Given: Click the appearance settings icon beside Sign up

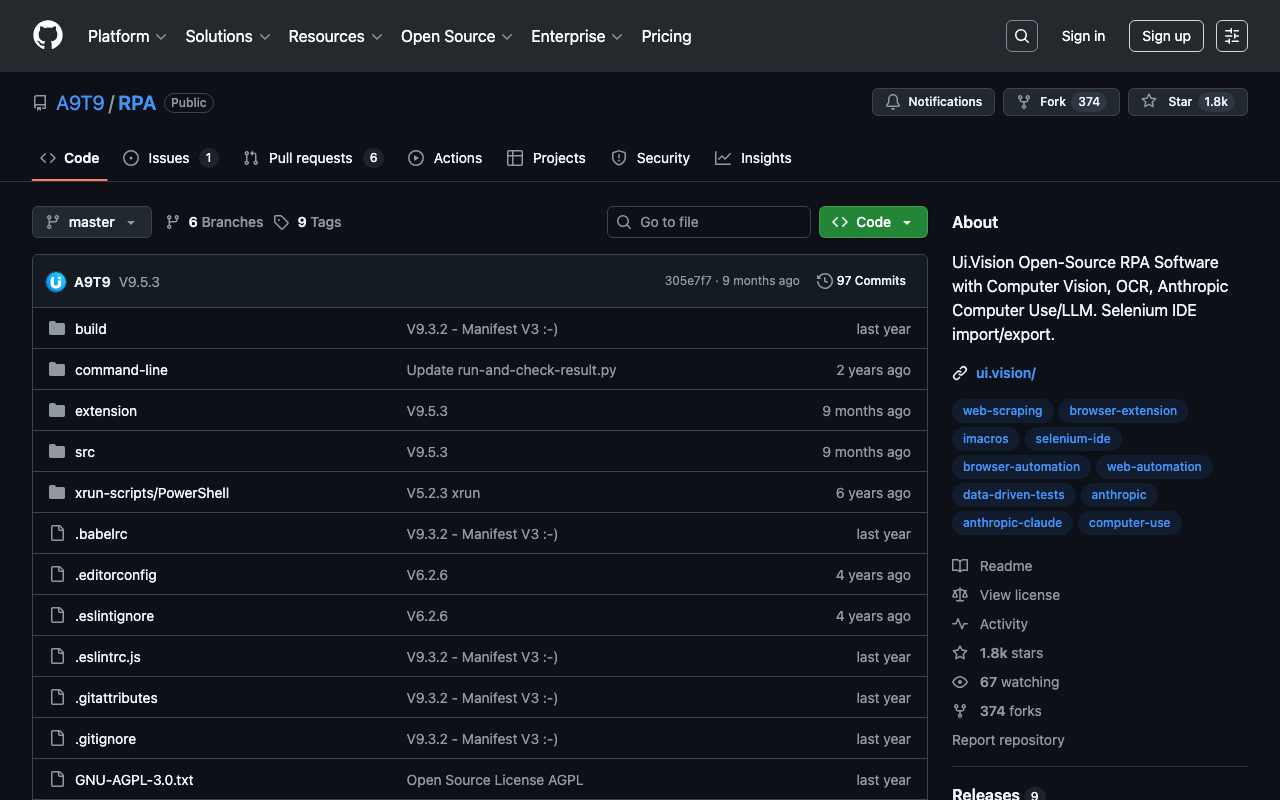Looking at the screenshot, I should (1231, 36).
